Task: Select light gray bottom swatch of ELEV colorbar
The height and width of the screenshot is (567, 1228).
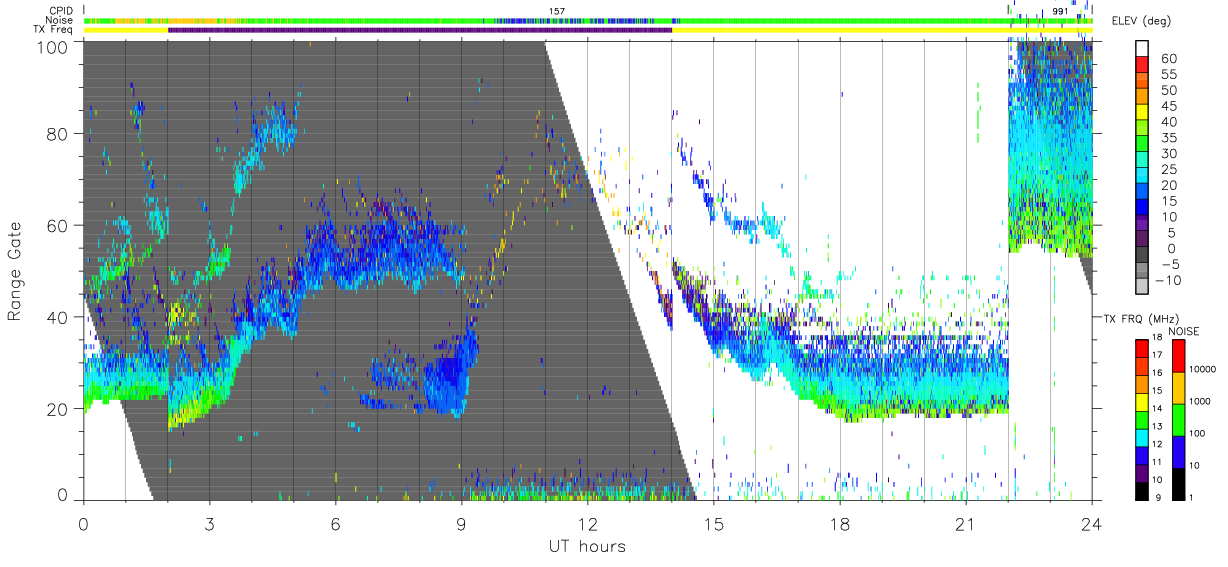Action: tap(1144, 286)
